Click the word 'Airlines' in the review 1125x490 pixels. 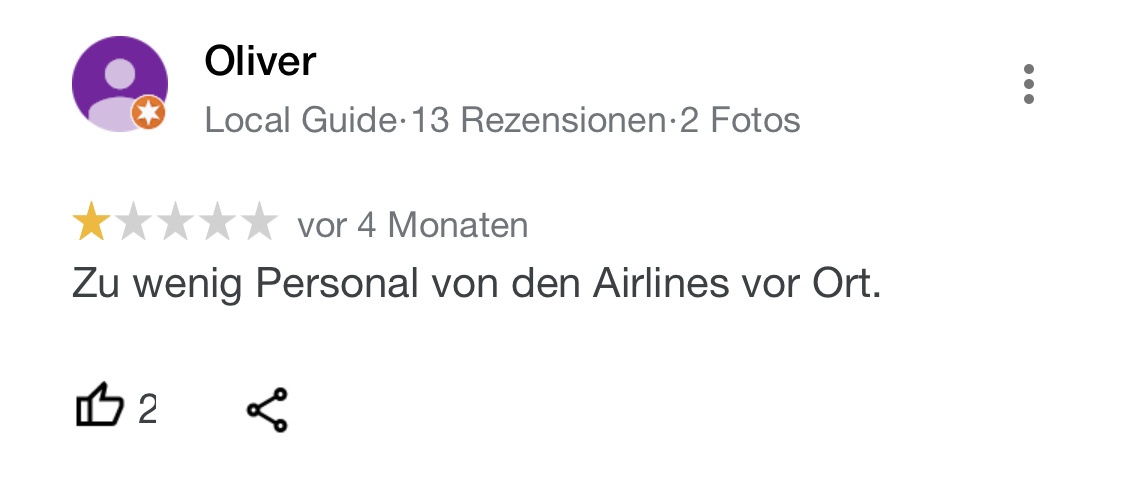pyautogui.click(x=659, y=284)
